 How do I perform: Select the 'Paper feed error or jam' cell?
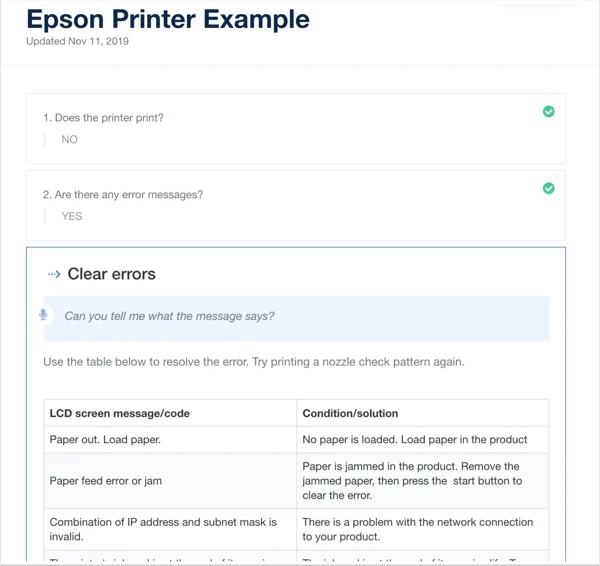click(170, 481)
